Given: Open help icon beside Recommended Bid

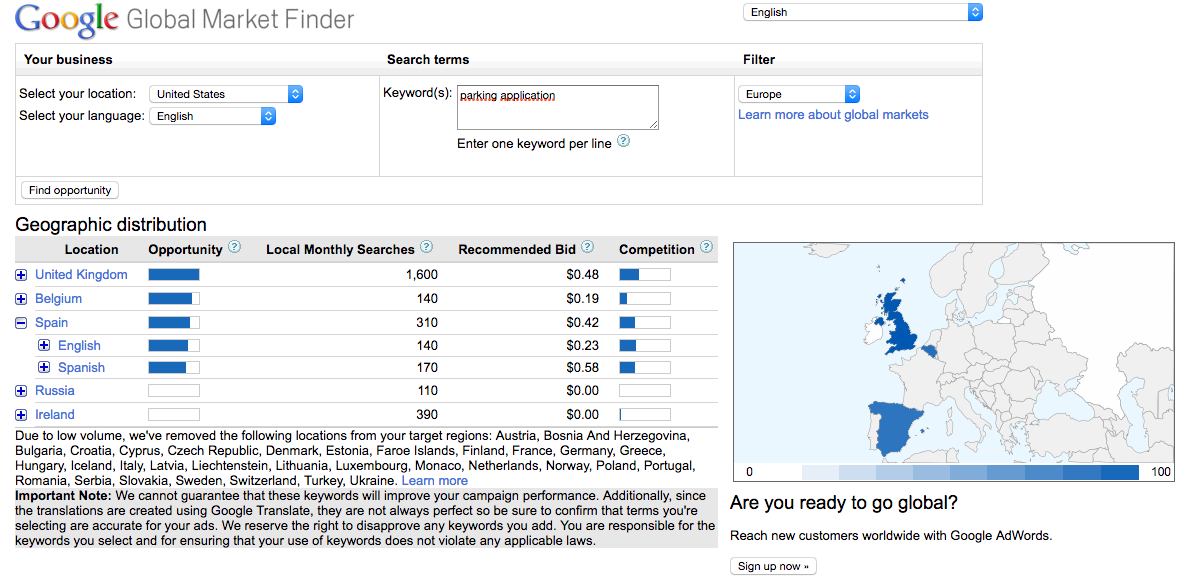Looking at the screenshot, I should click(x=588, y=247).
